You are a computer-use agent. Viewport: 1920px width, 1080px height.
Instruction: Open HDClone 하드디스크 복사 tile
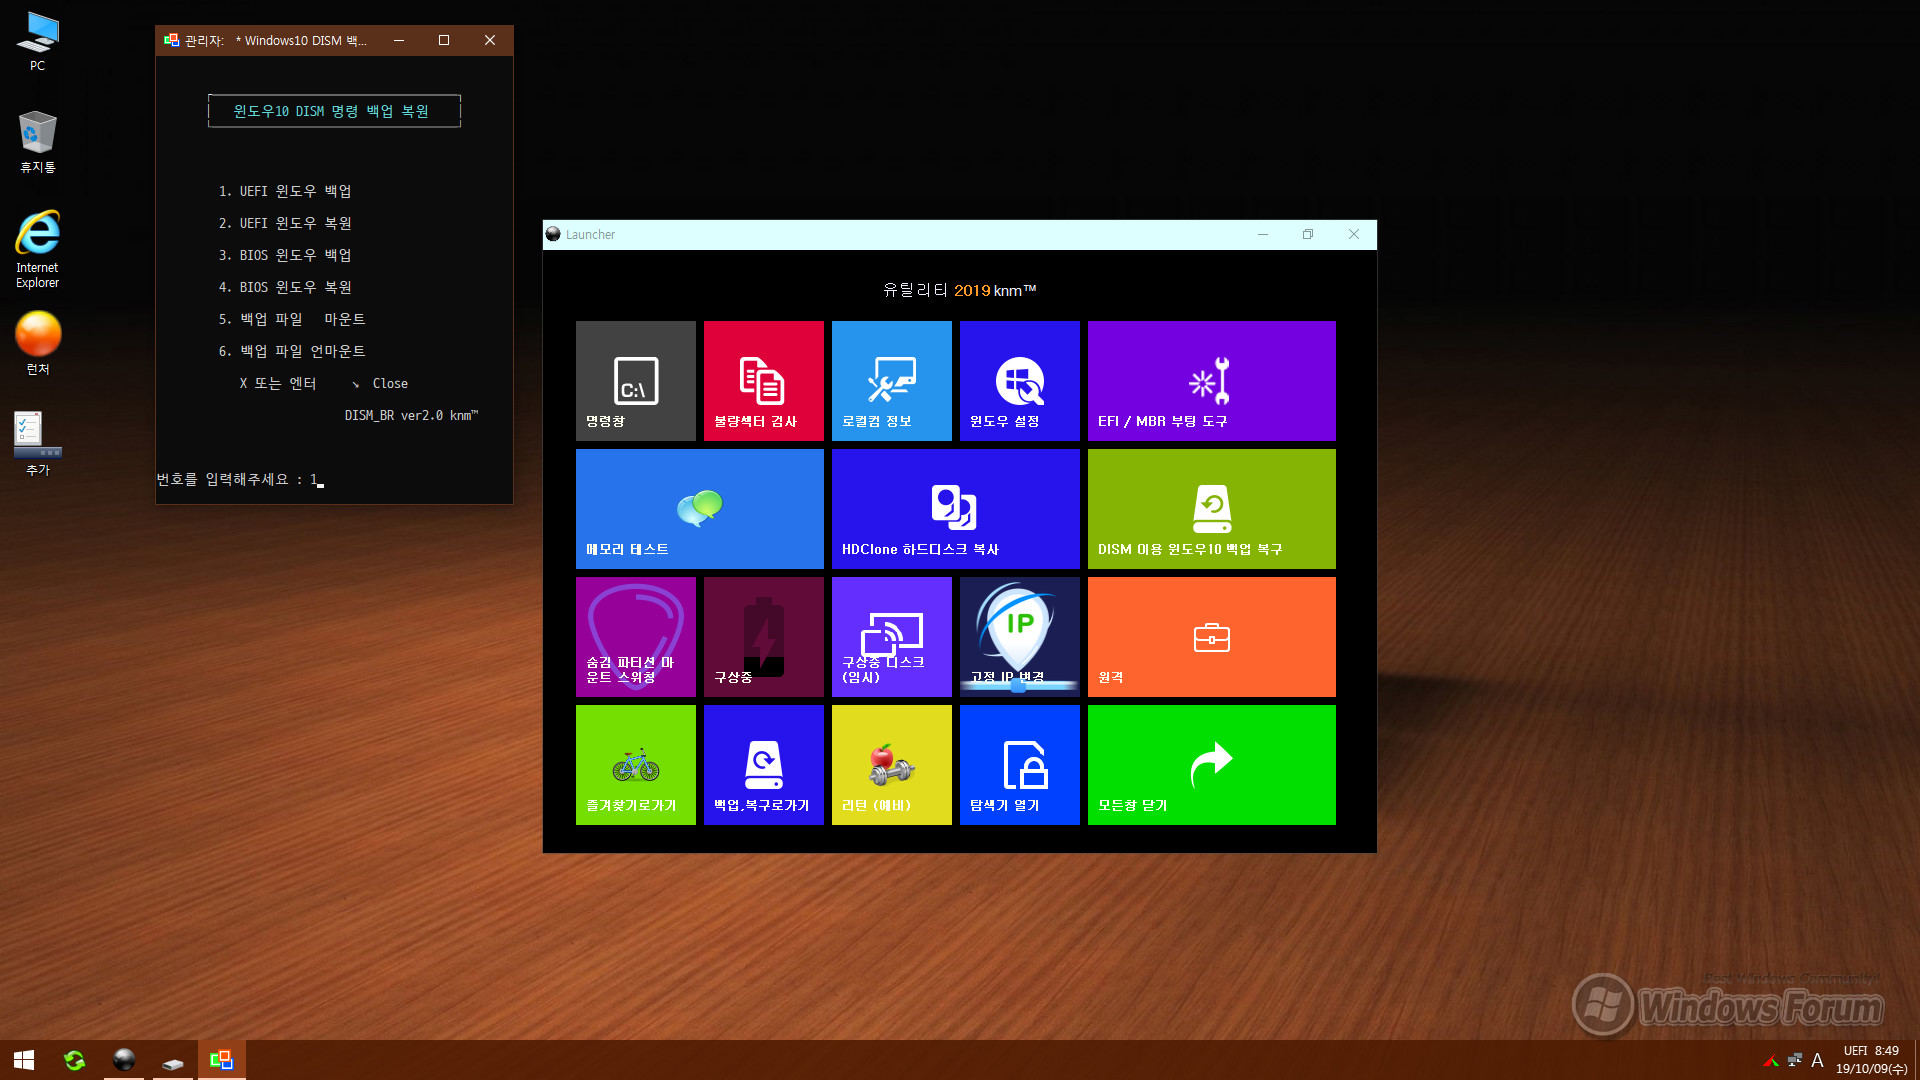[x=955, y=508]
